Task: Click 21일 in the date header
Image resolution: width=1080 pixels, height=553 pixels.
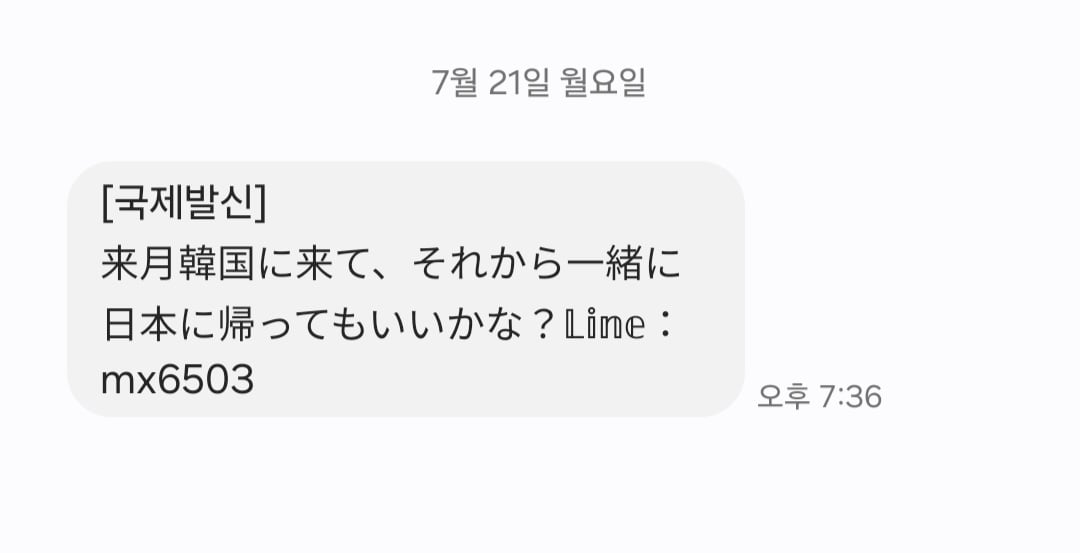Action: (x=519, y=83)
